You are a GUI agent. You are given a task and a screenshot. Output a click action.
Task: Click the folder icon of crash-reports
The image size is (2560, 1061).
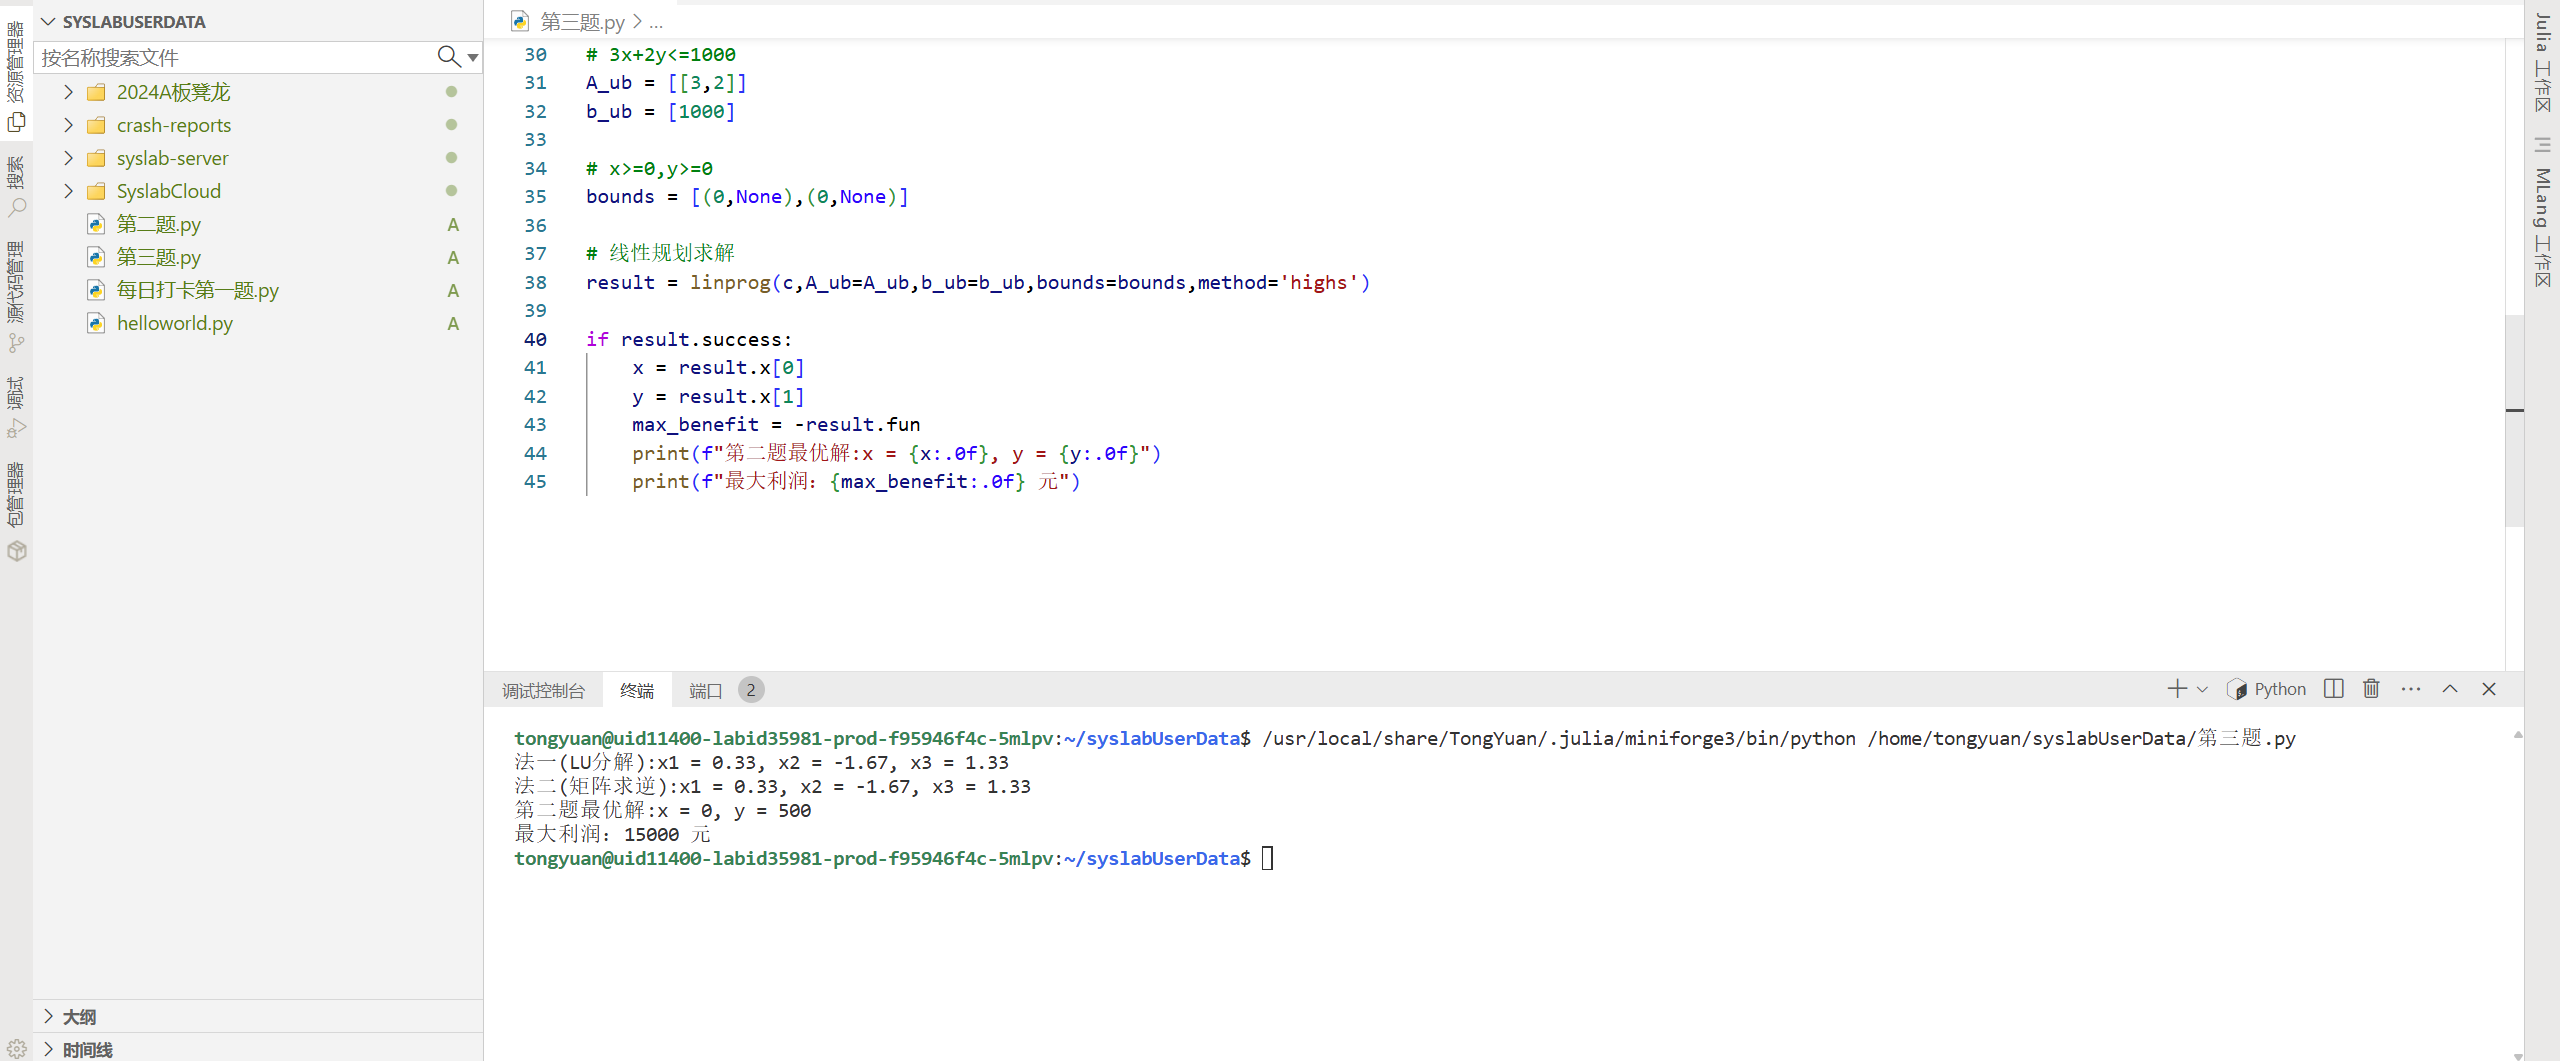96,125
